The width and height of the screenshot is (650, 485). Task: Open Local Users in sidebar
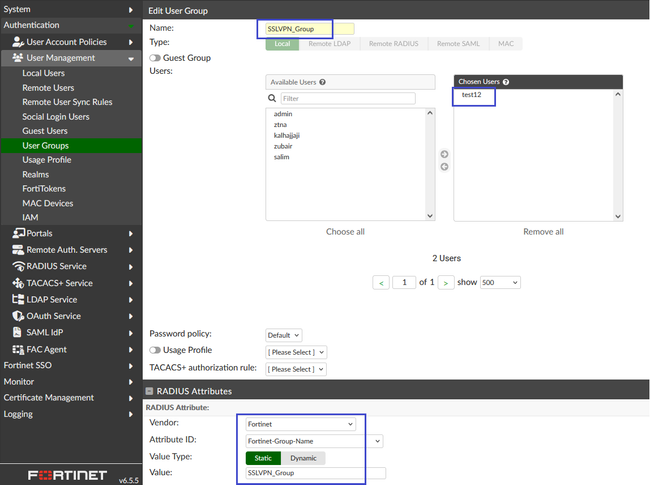pos(44,73)
